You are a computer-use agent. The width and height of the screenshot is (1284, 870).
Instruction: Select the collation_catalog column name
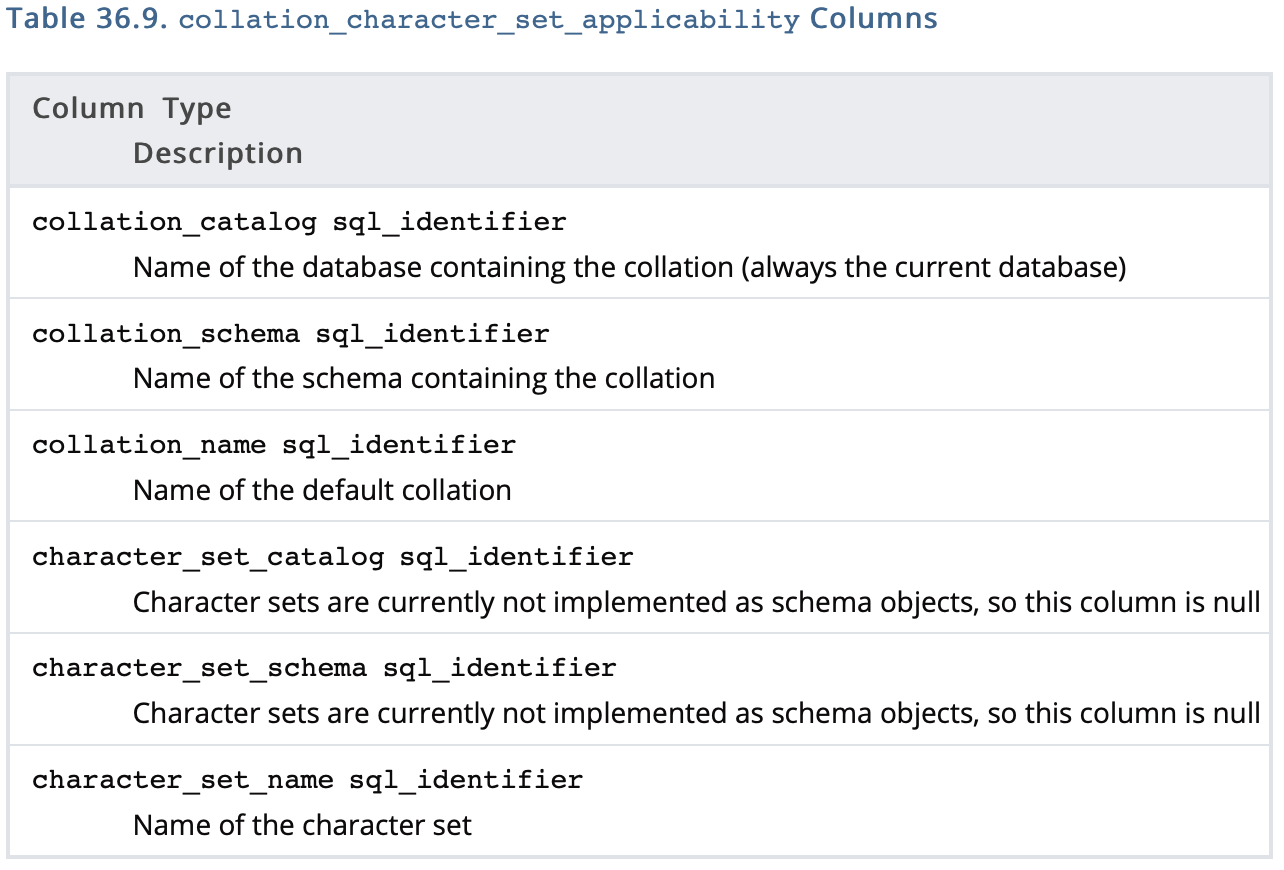point(174,222)
